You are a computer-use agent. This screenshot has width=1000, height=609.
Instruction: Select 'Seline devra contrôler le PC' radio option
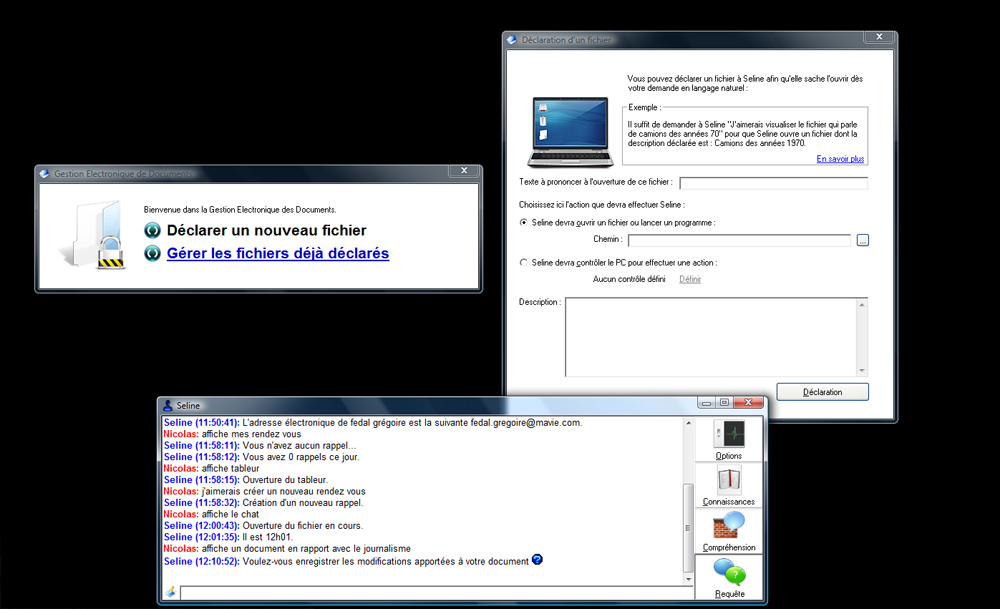point(524,262)
